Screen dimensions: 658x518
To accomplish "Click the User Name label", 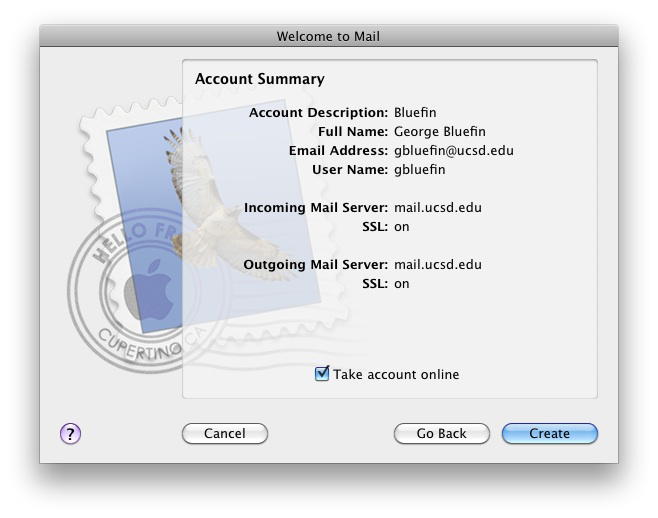I will 350,170.
